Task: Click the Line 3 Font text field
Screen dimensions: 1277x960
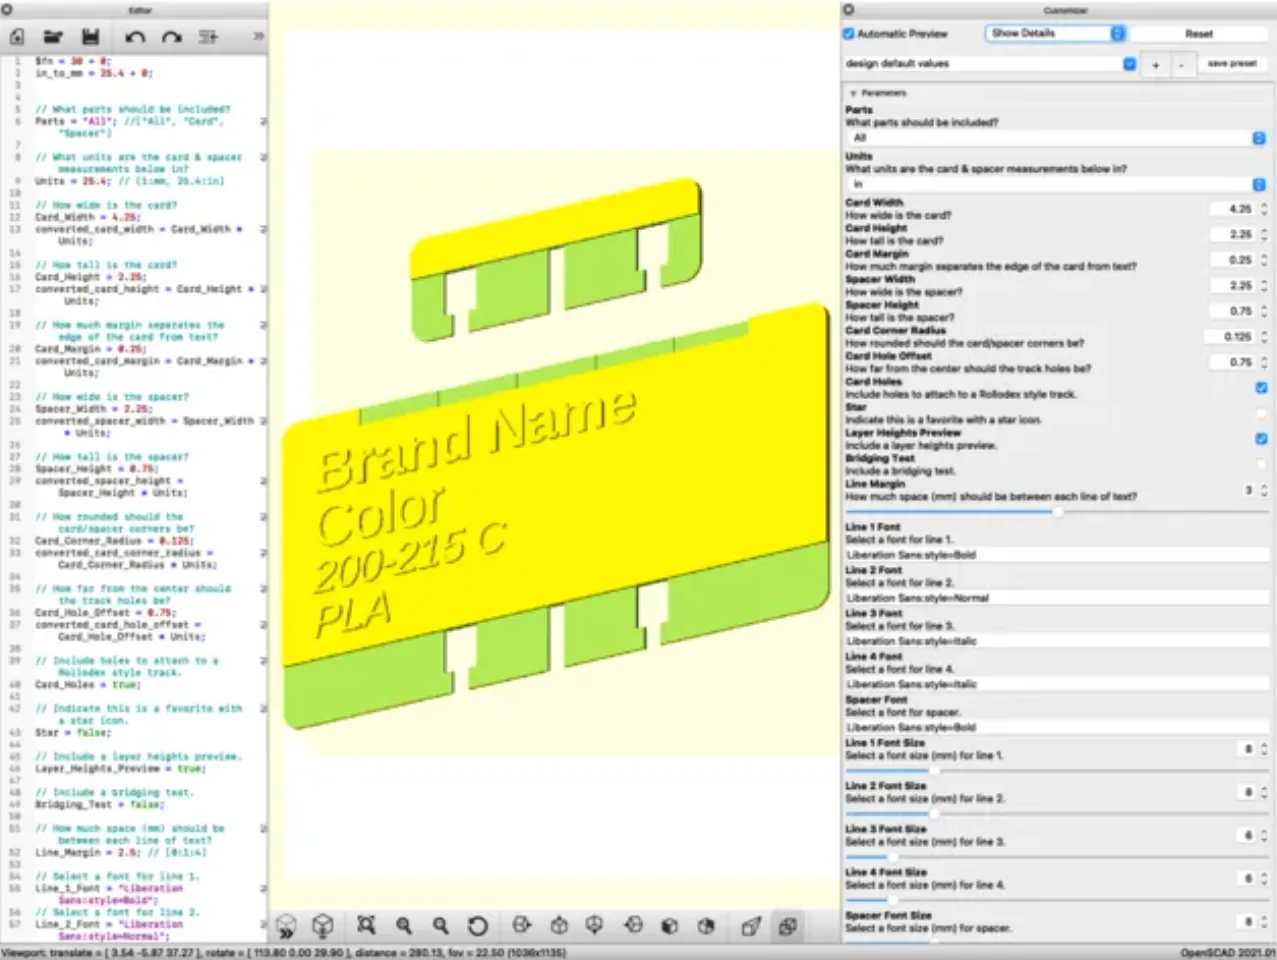Action: (x=1056, y=641)
